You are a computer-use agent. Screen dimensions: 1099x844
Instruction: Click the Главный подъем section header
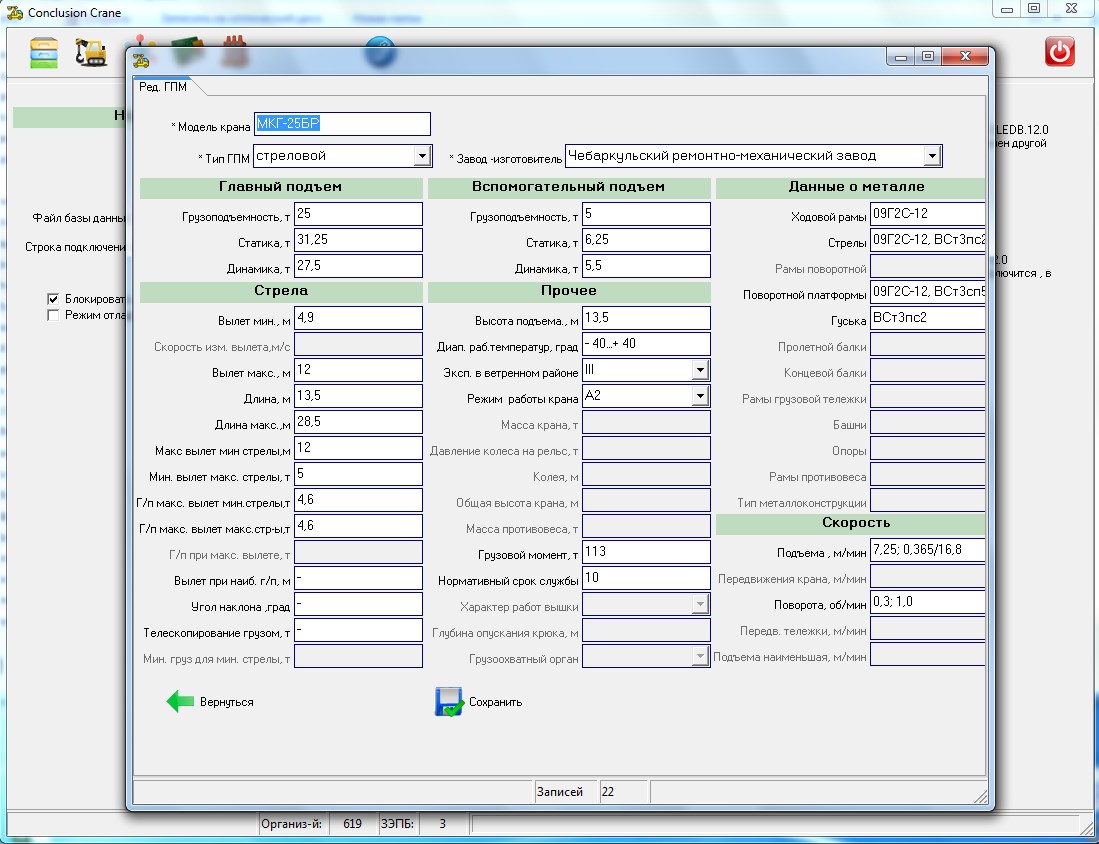click(281, 187)
